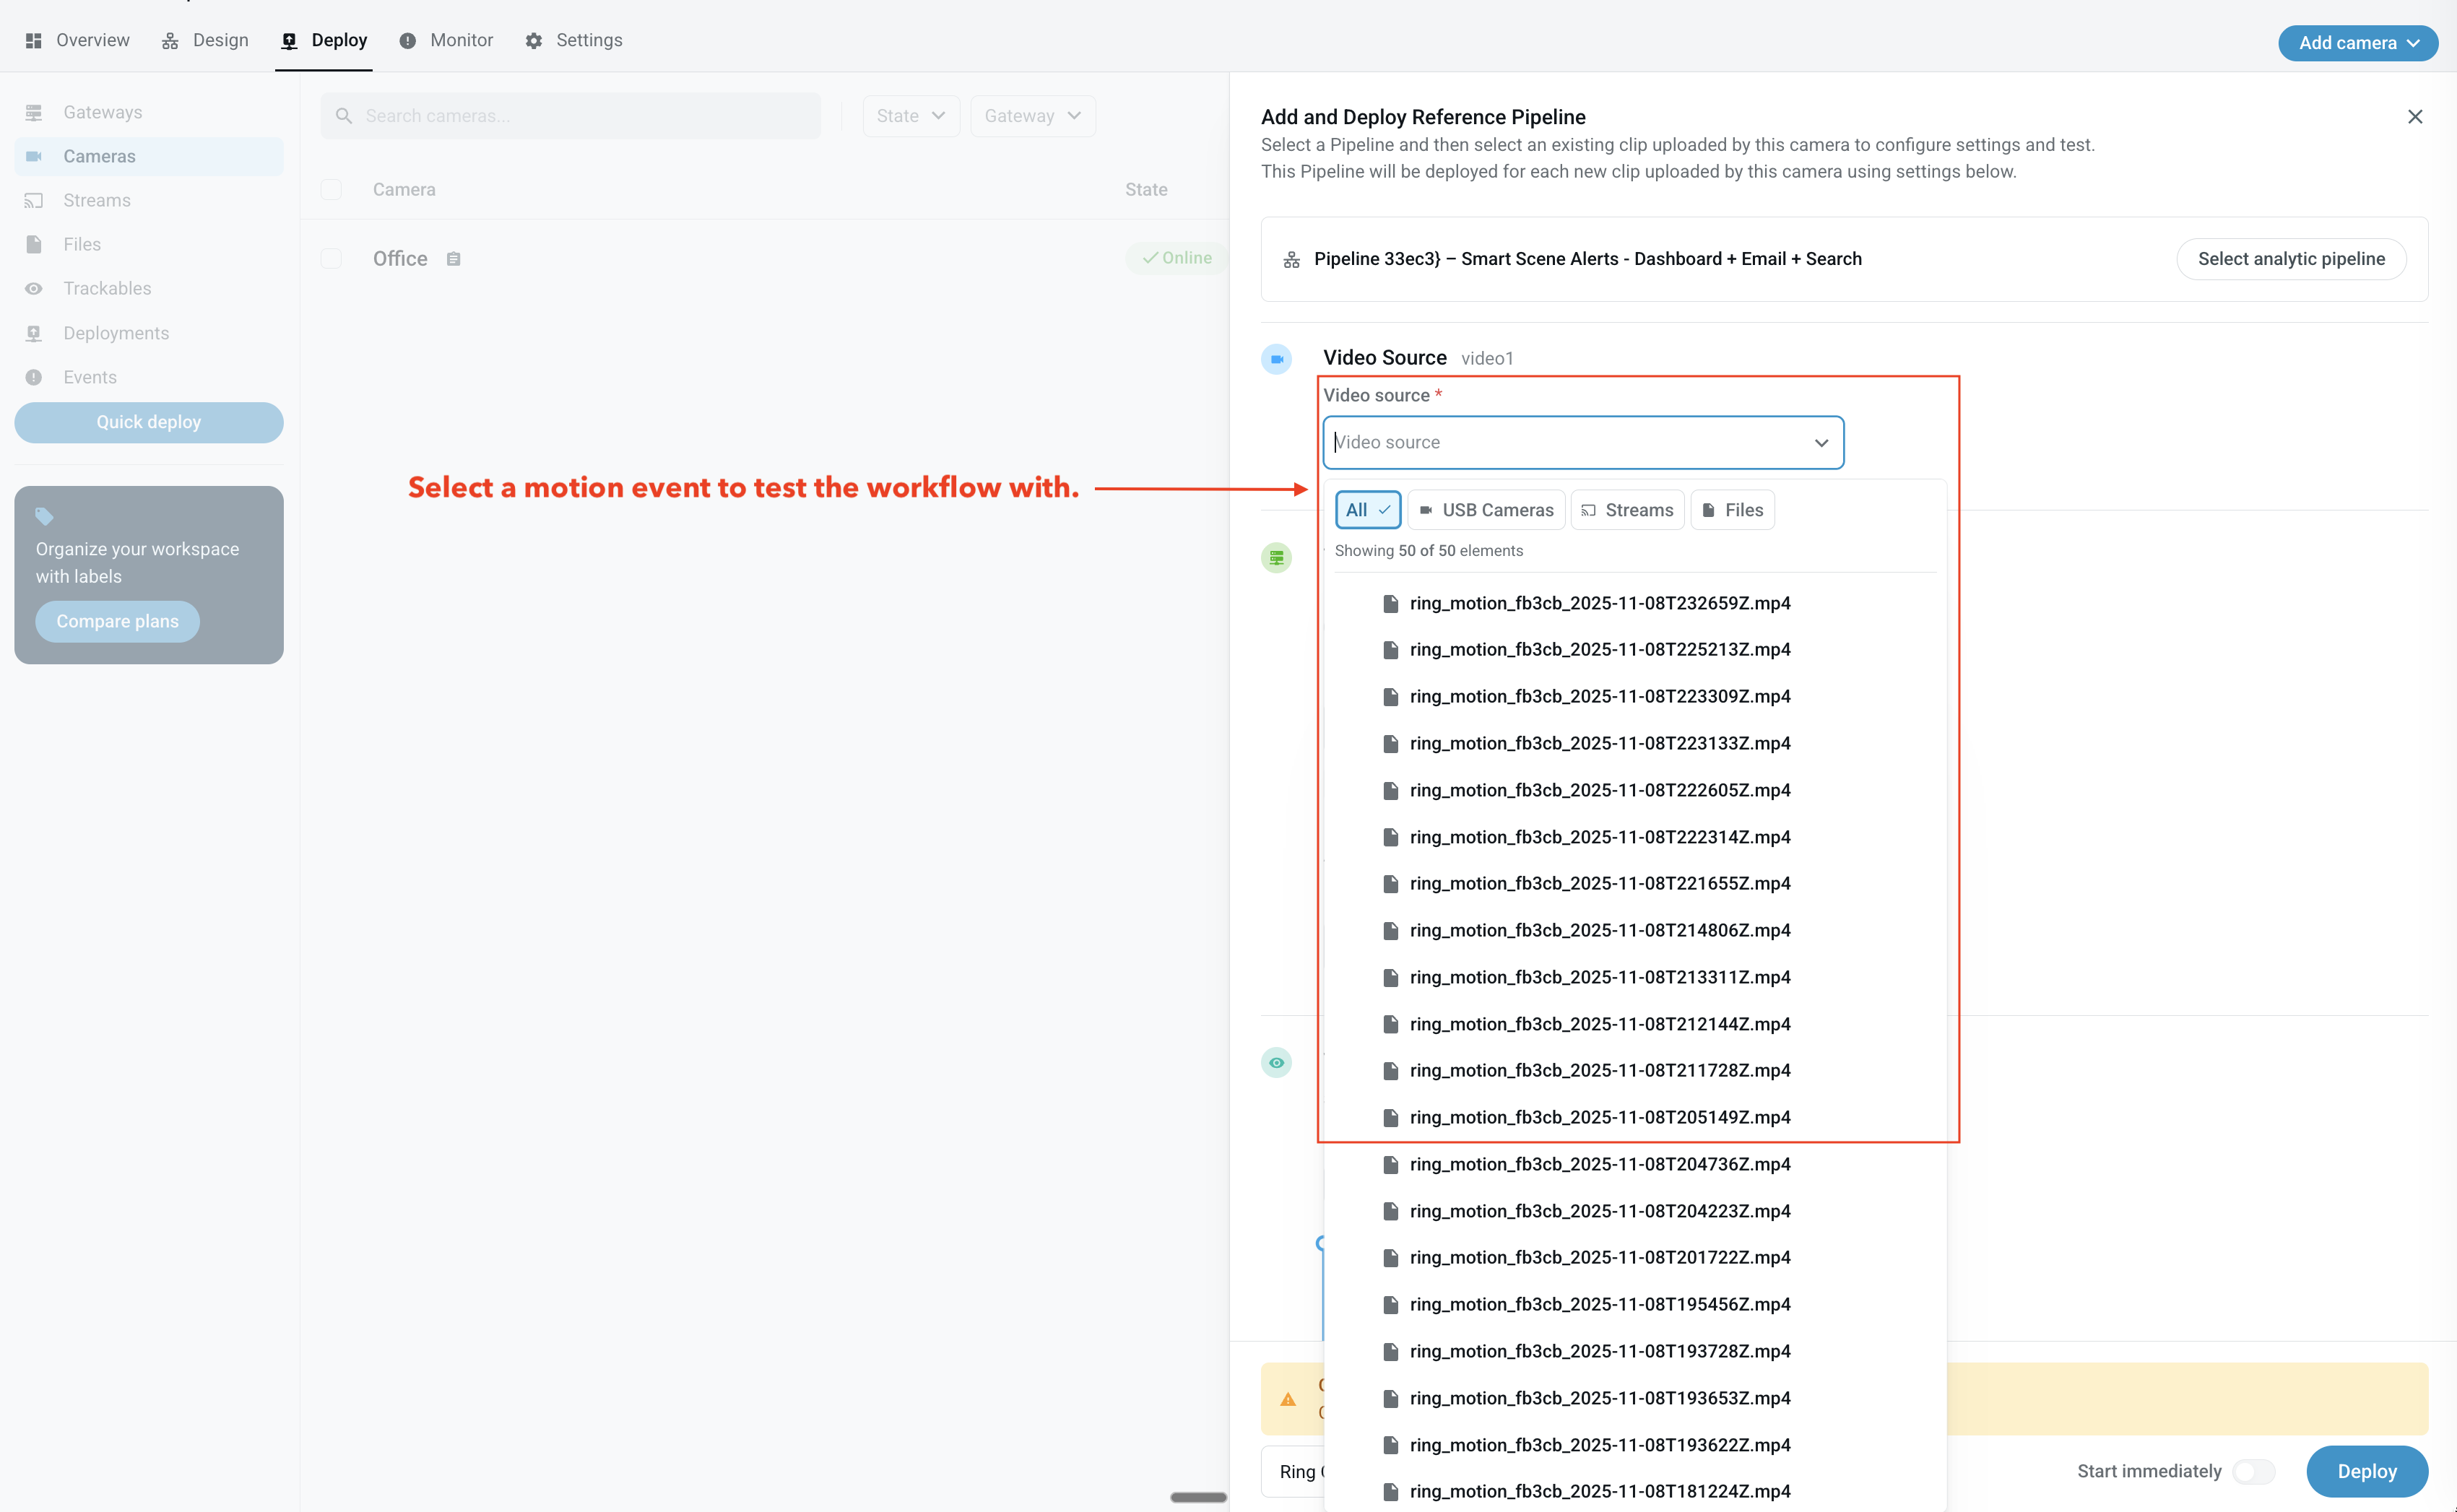Select ring_motion_fb3cb_2025-11-08T232659Z.mp4 file
The height and width of the screenshot is (1512, 2457).
(1599, 603)
